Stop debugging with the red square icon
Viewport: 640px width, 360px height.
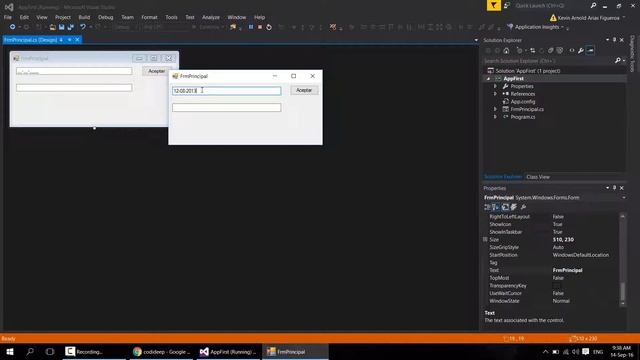[260, 27]
